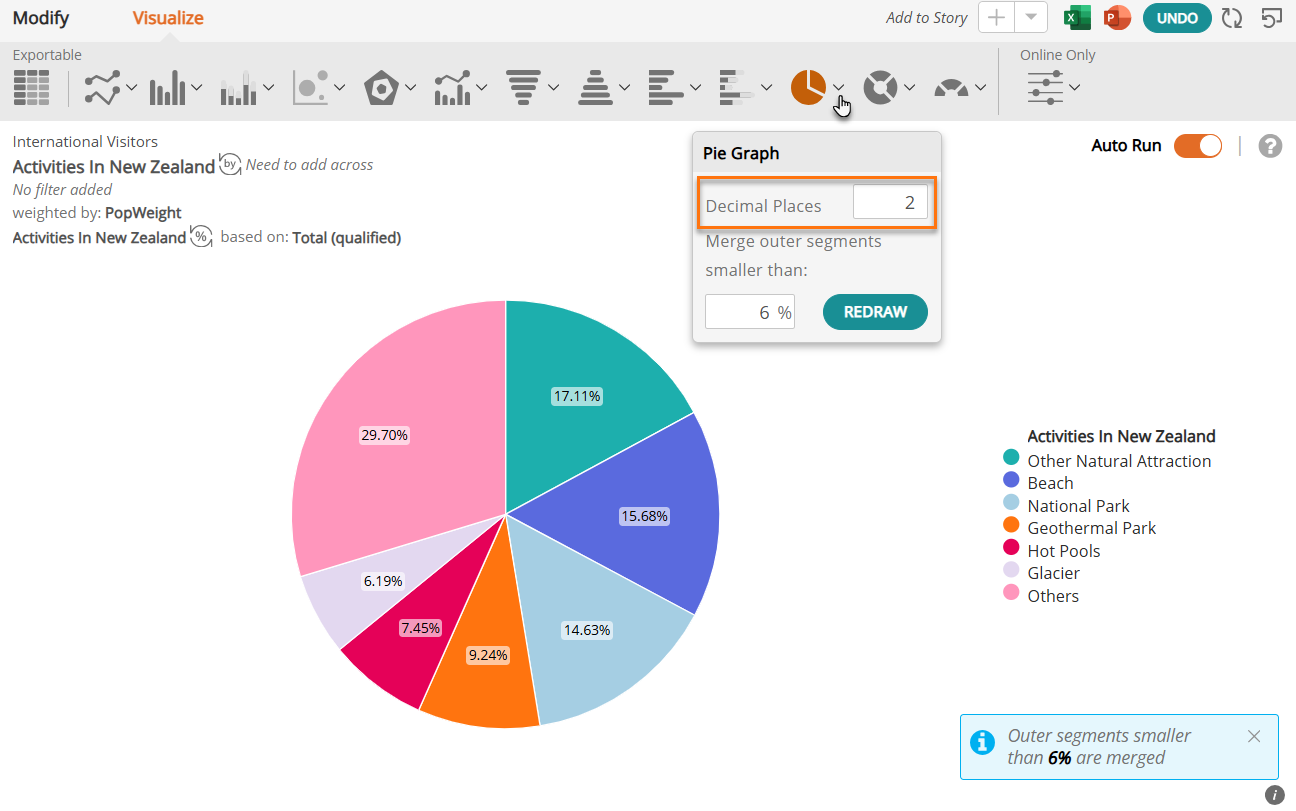Select the gauge chart icon
This screenshot has height=811, width=1296.
coord(951,88)
